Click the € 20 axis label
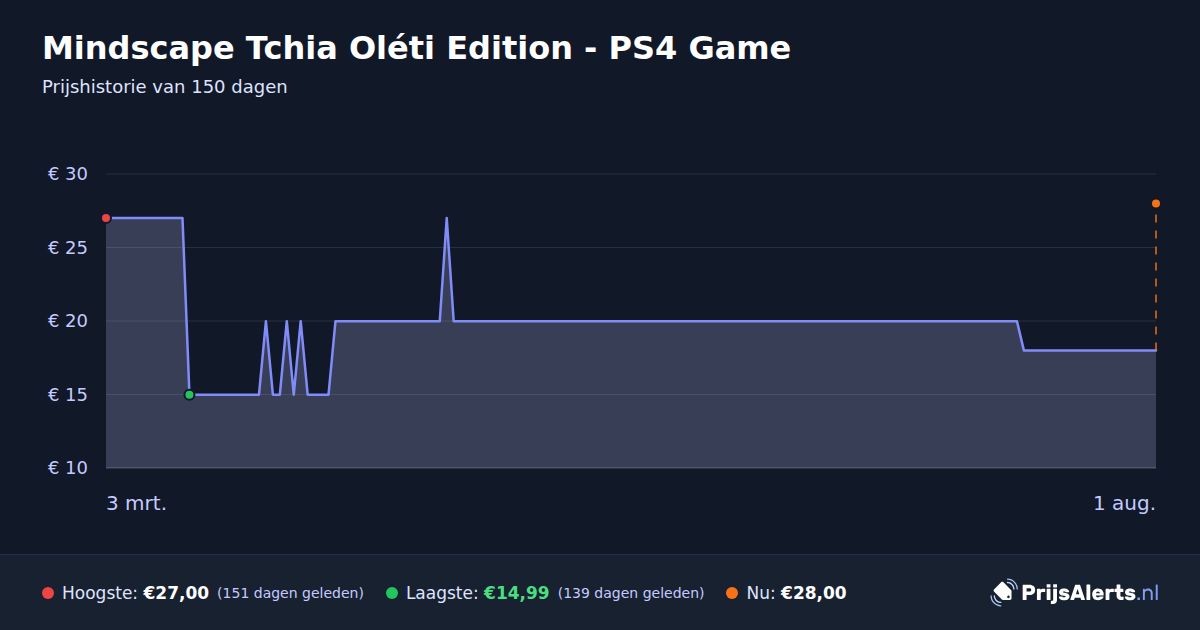 [68, 321]
